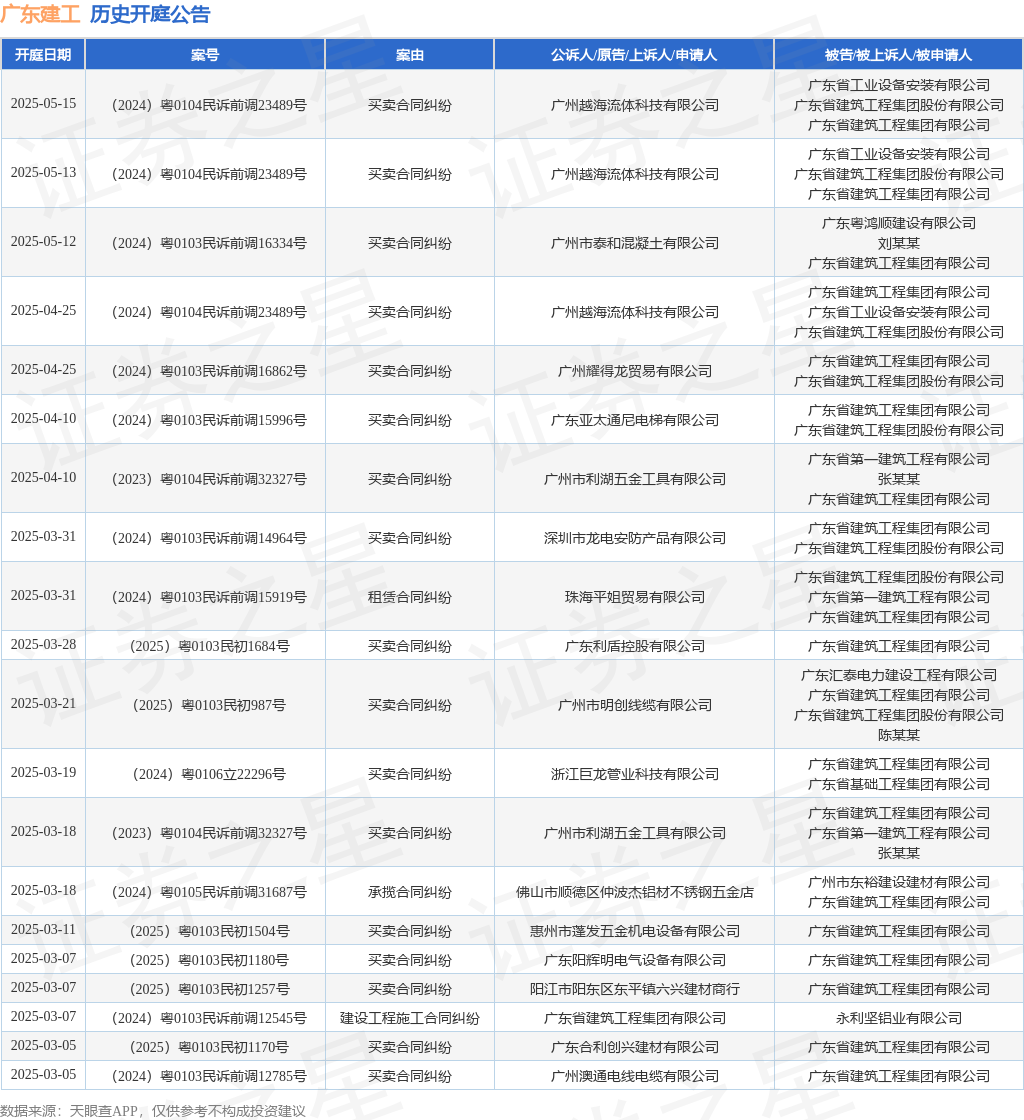This screenshot has width=1024, height=1120.
Task: Click plaintiff 广州耀得龙贸易有限公司
Action: [635, 371]
